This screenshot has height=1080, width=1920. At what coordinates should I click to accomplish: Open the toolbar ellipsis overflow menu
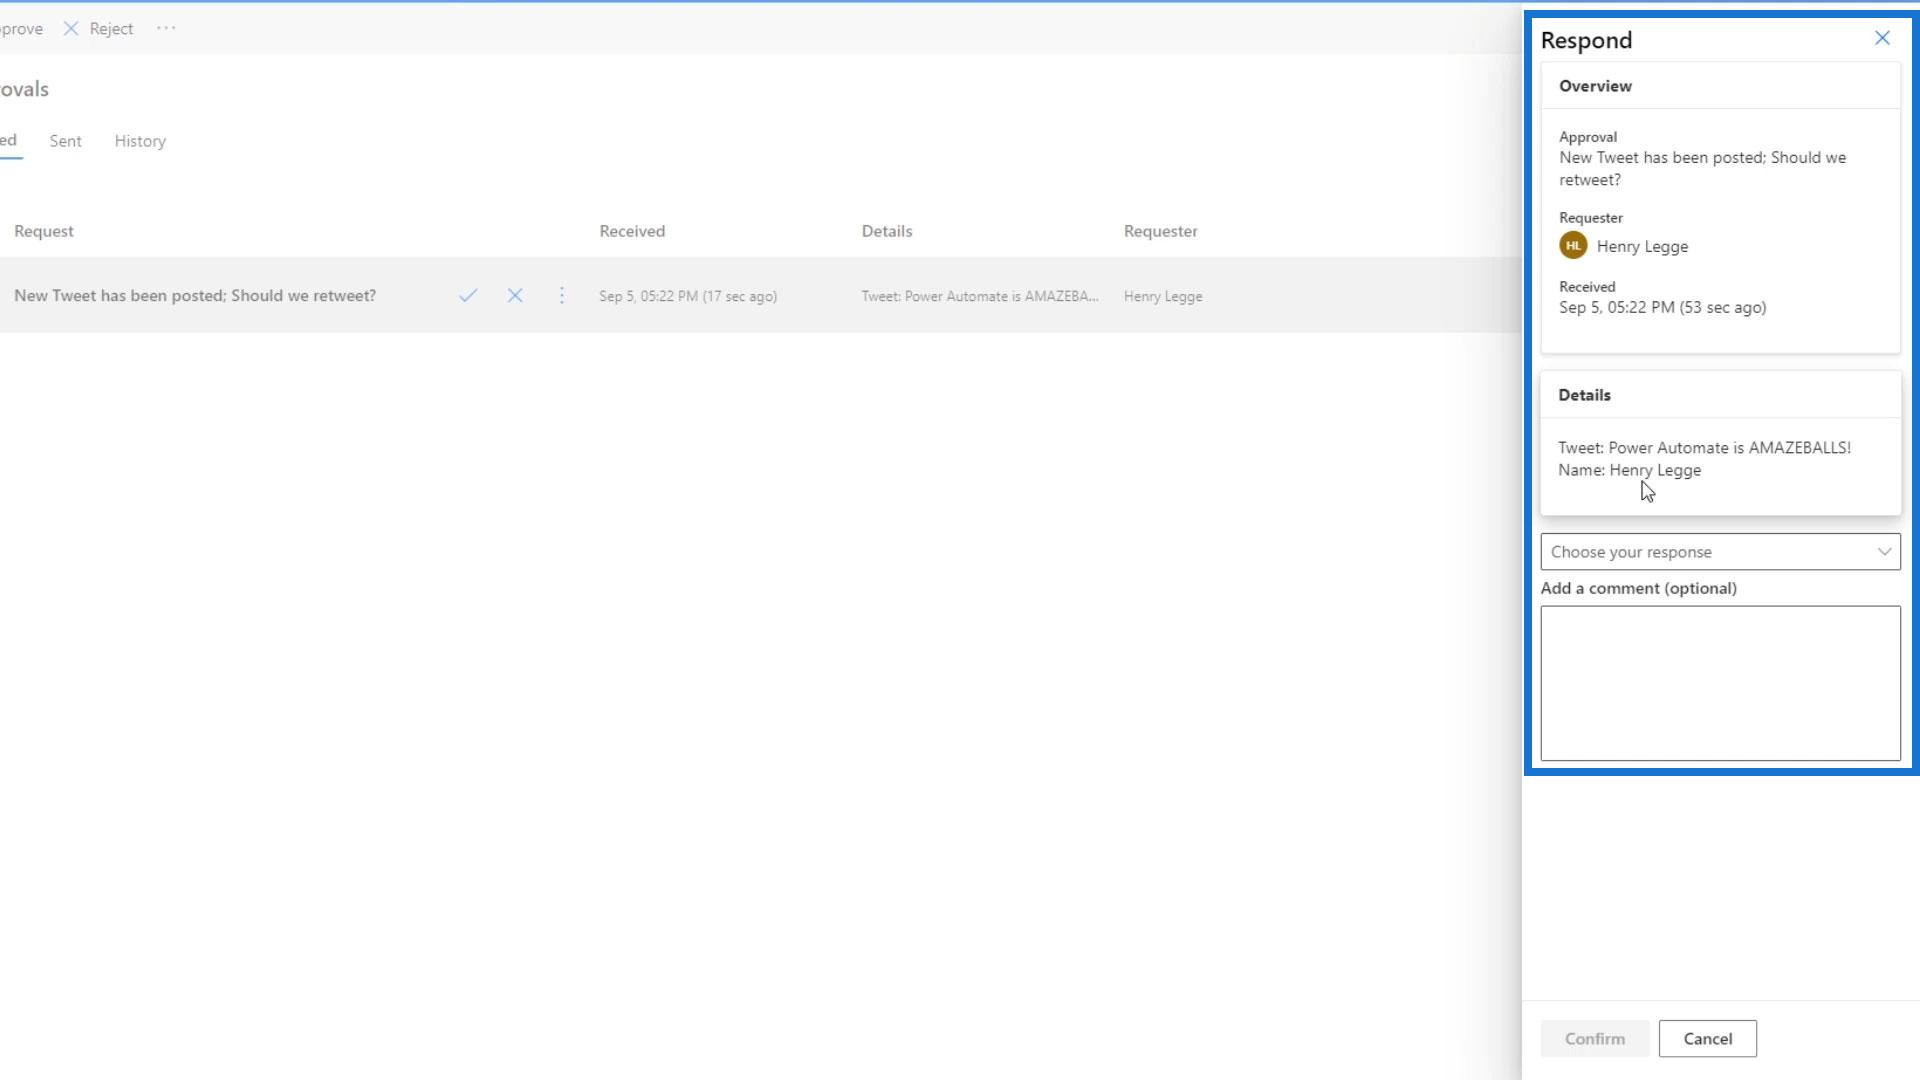166,28
